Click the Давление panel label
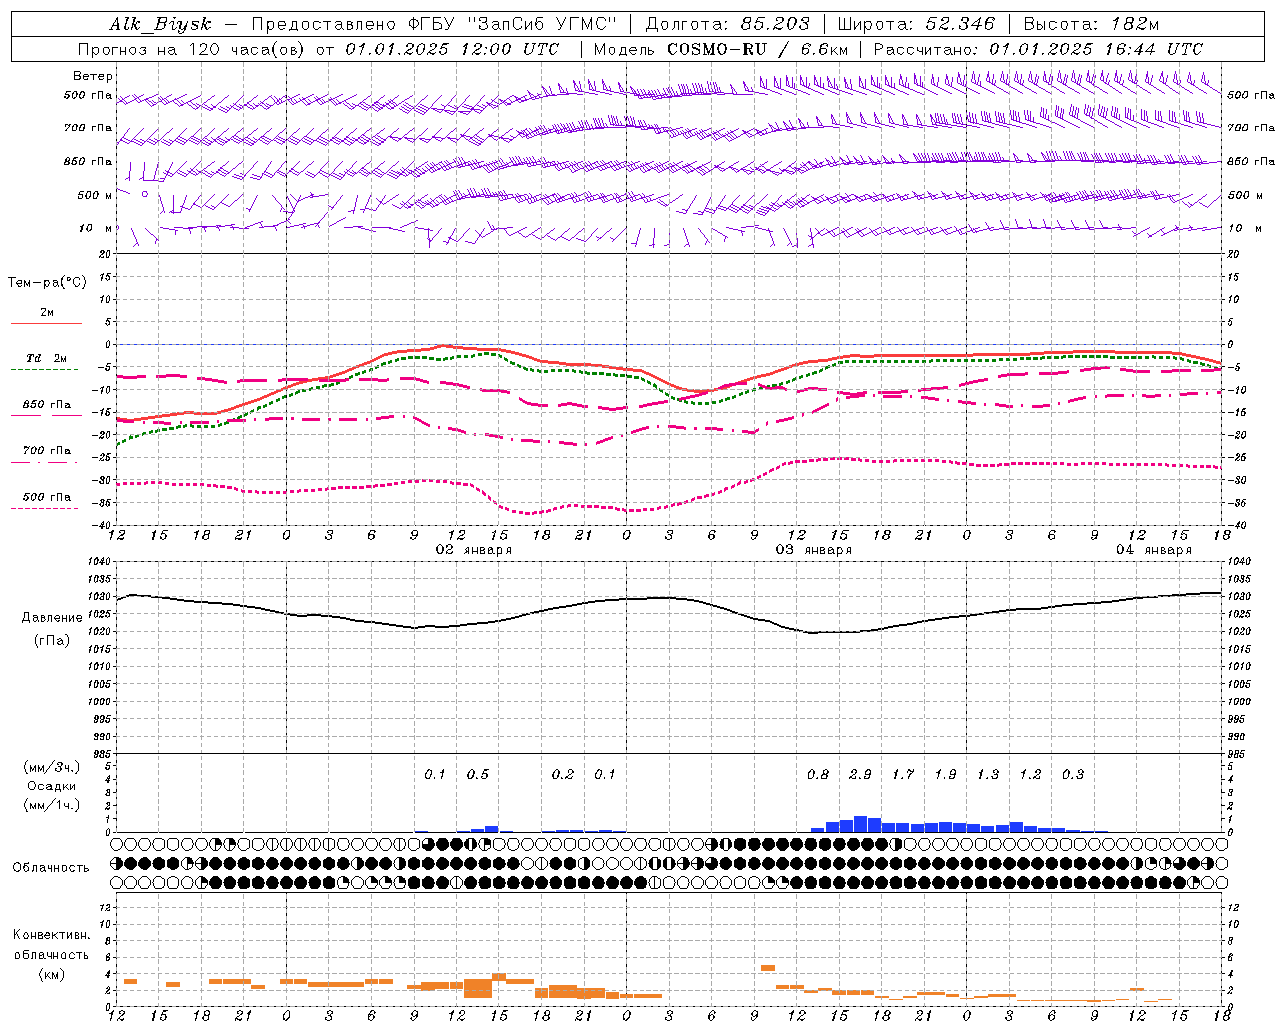Image resolution: width=1280 pixels, height=1024 pixels. point(52,618)
